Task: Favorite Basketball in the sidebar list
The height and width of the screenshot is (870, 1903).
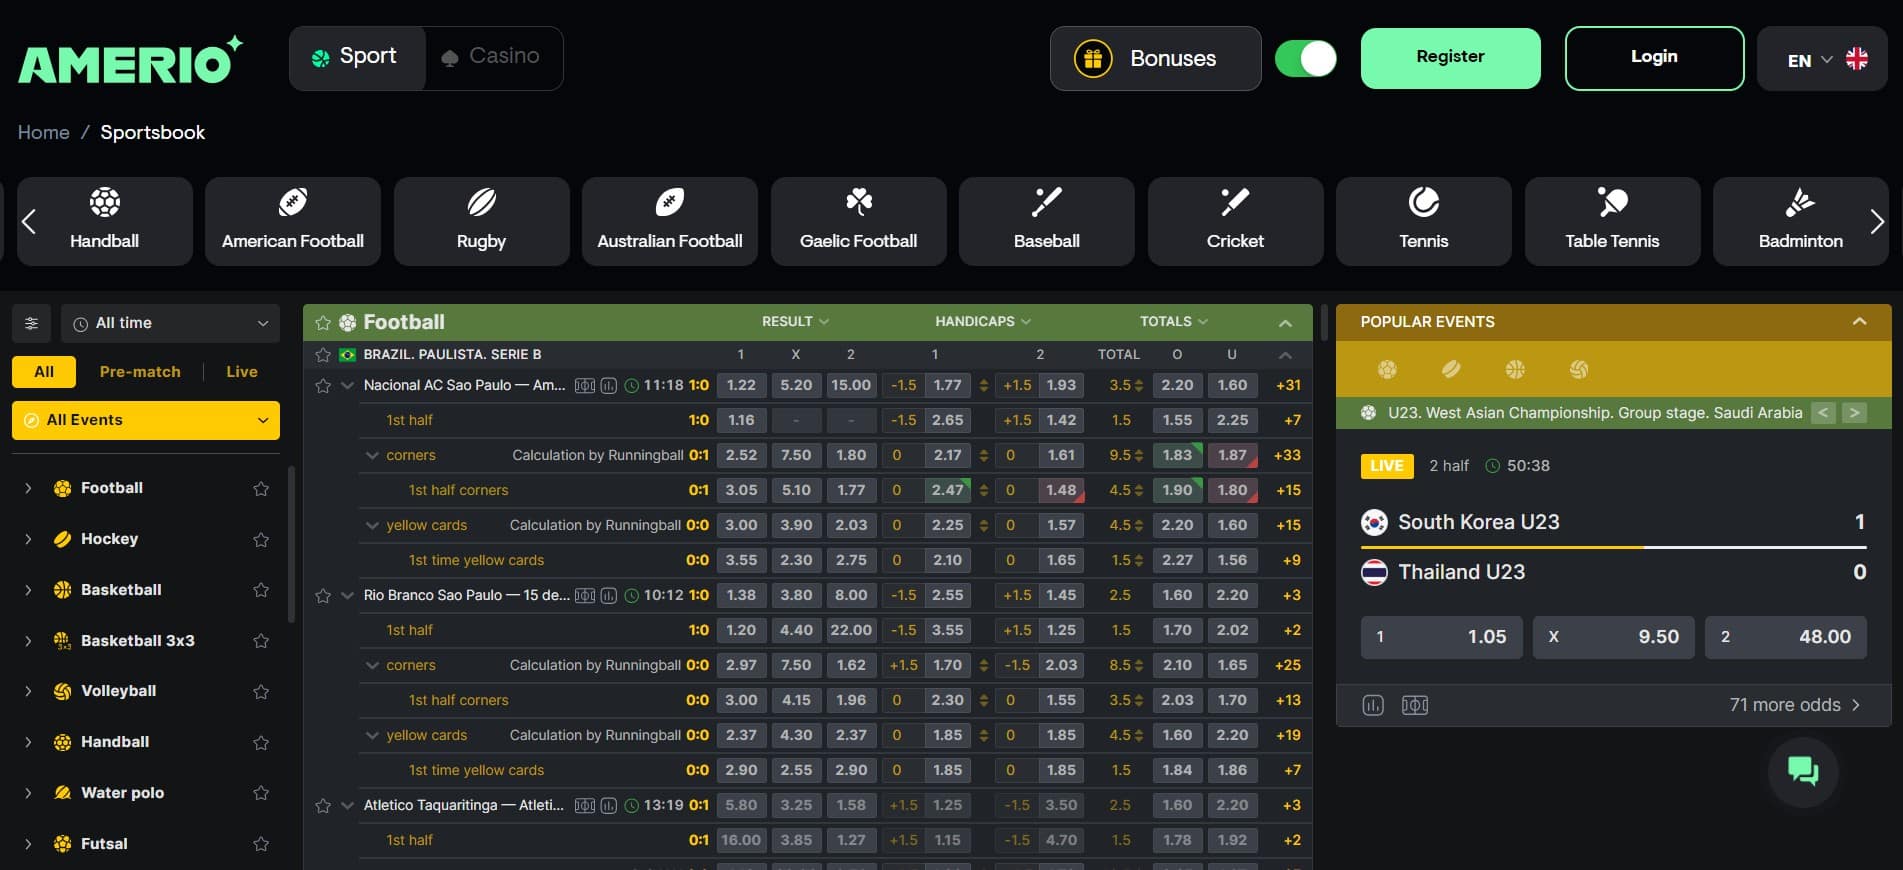Action: 261,590
